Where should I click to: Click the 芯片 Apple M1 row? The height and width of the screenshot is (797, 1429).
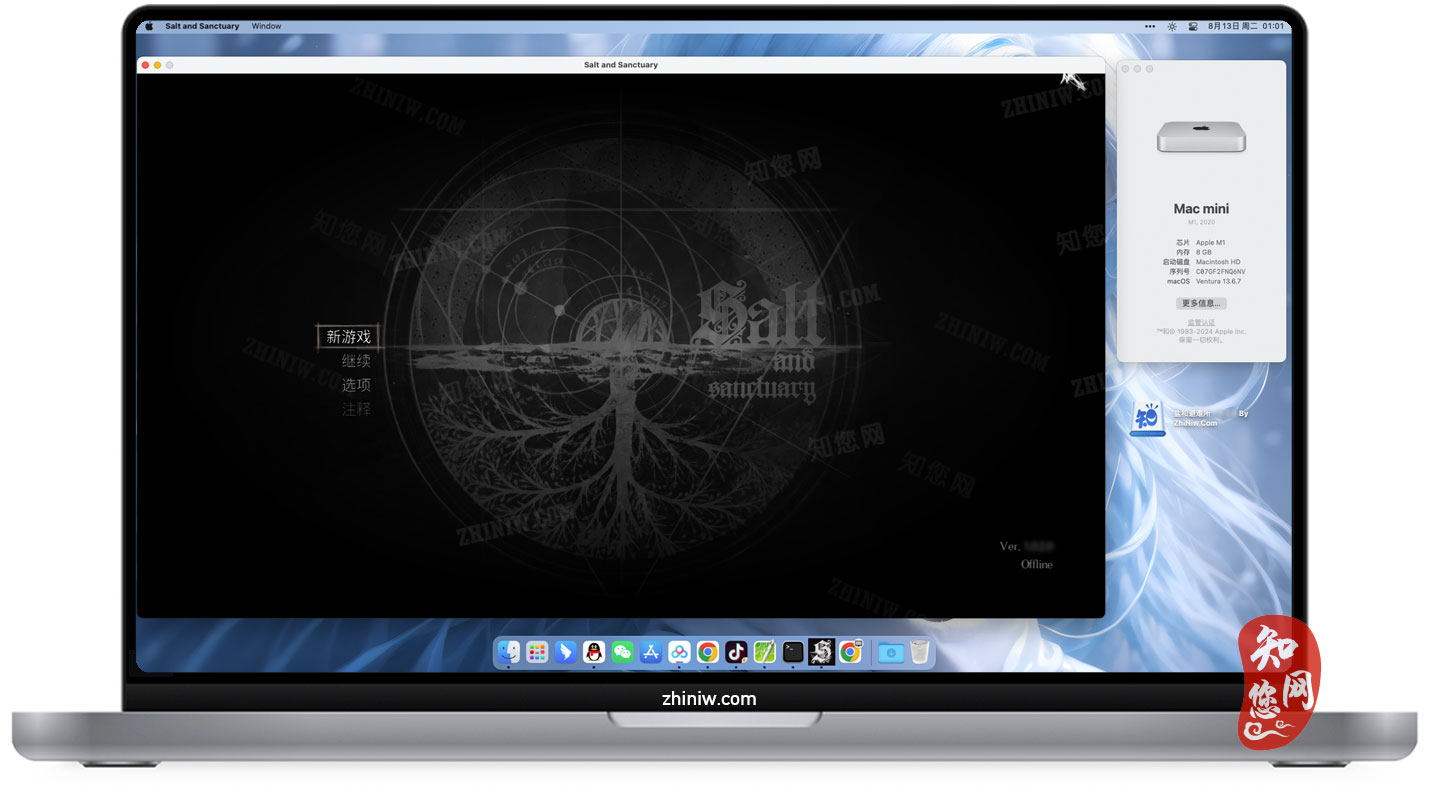pyautogui.click(x=1199, y=242)
